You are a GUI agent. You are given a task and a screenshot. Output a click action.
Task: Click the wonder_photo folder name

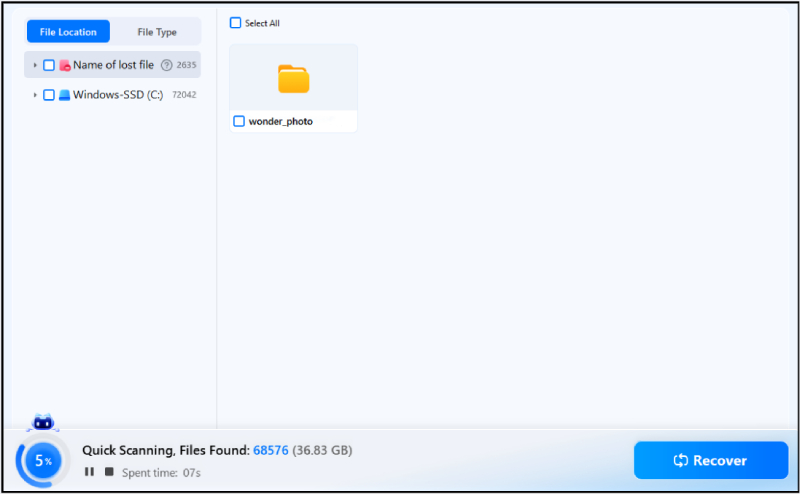tap(281, 121)
